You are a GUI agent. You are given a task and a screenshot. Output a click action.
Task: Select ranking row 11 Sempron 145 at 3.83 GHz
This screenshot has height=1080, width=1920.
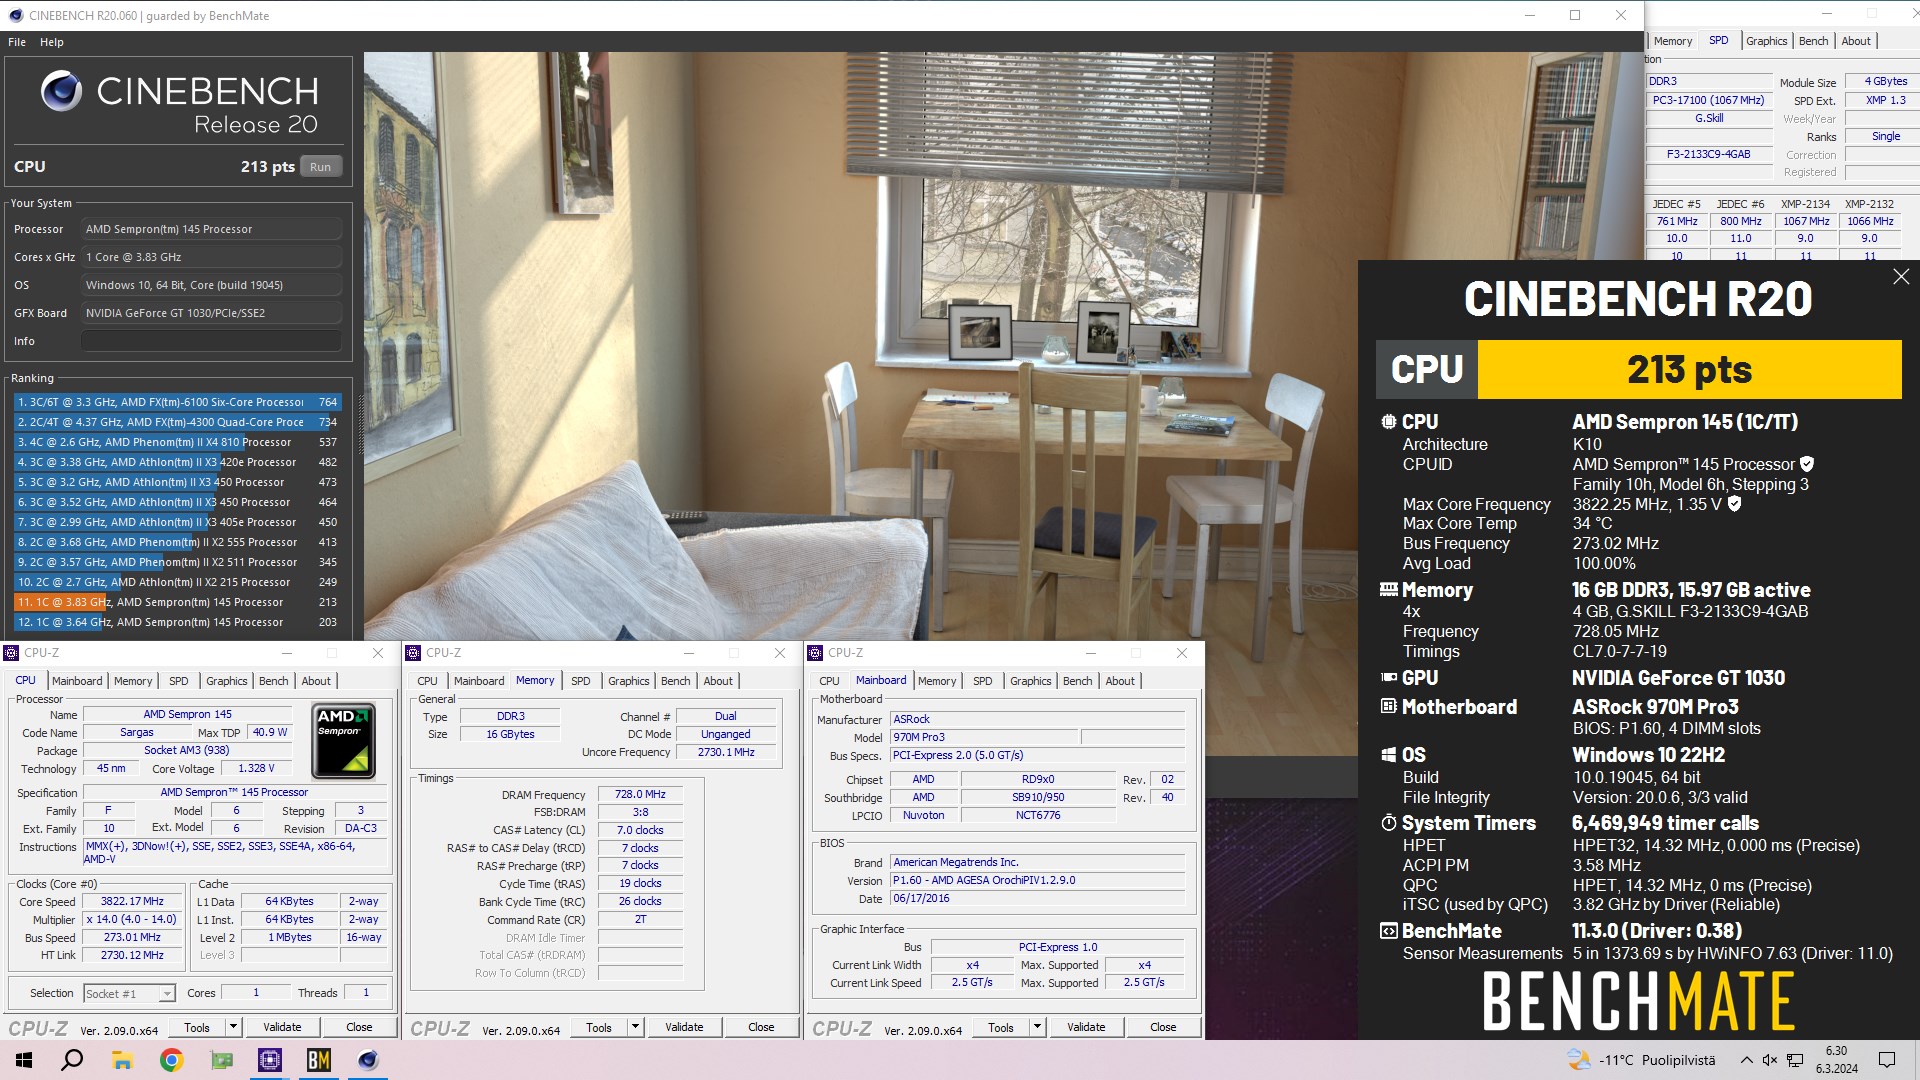click(177, 602)
